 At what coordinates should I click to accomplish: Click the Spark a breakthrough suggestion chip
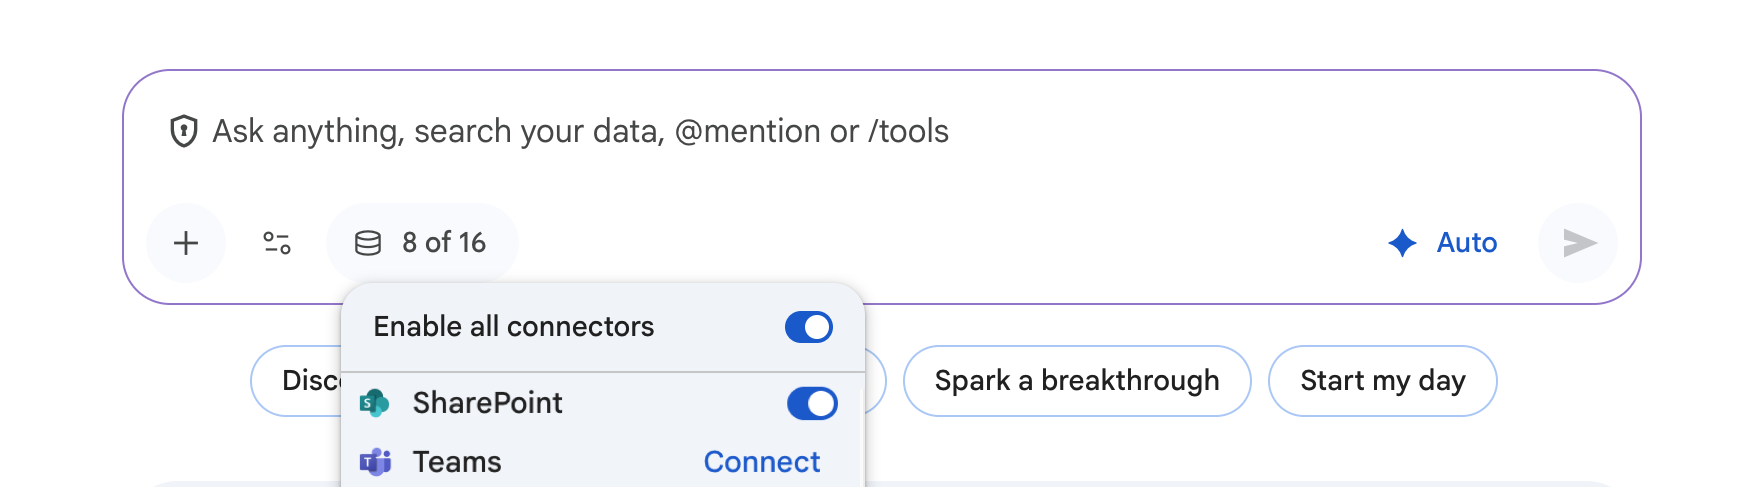tap(1076, 381)
